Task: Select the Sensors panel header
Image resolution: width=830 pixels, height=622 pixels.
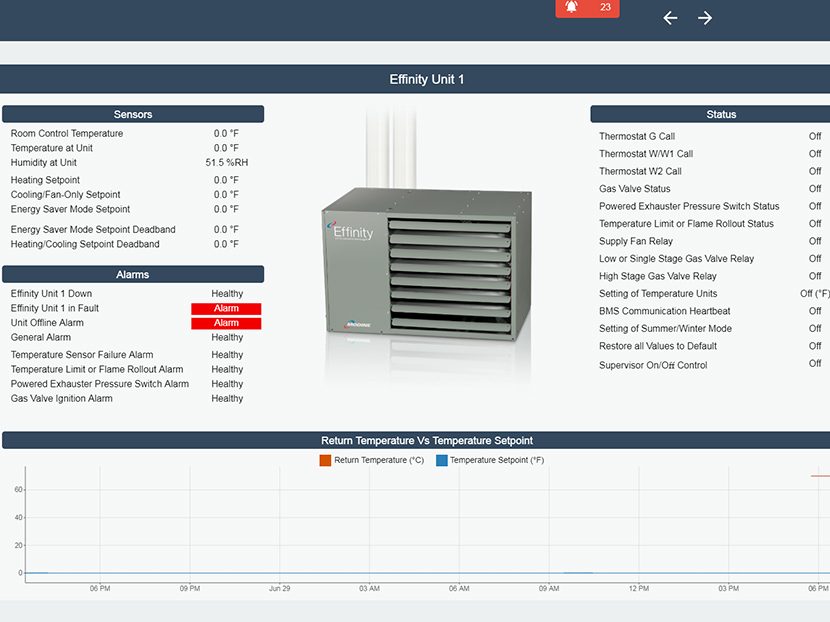Action: click(133, 114)
